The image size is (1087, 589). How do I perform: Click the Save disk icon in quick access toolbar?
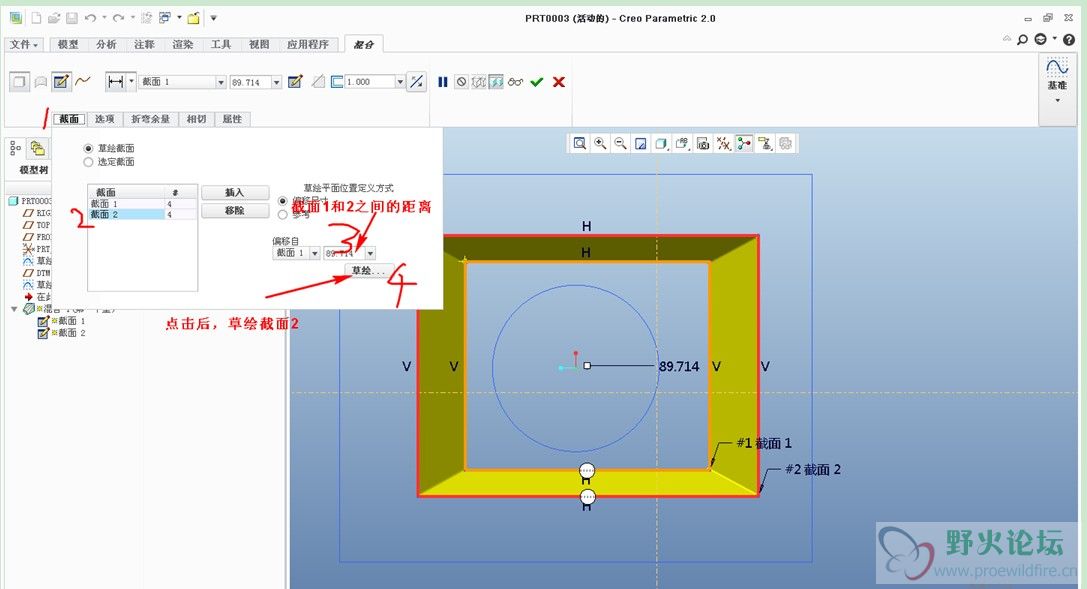pos(71,18)
